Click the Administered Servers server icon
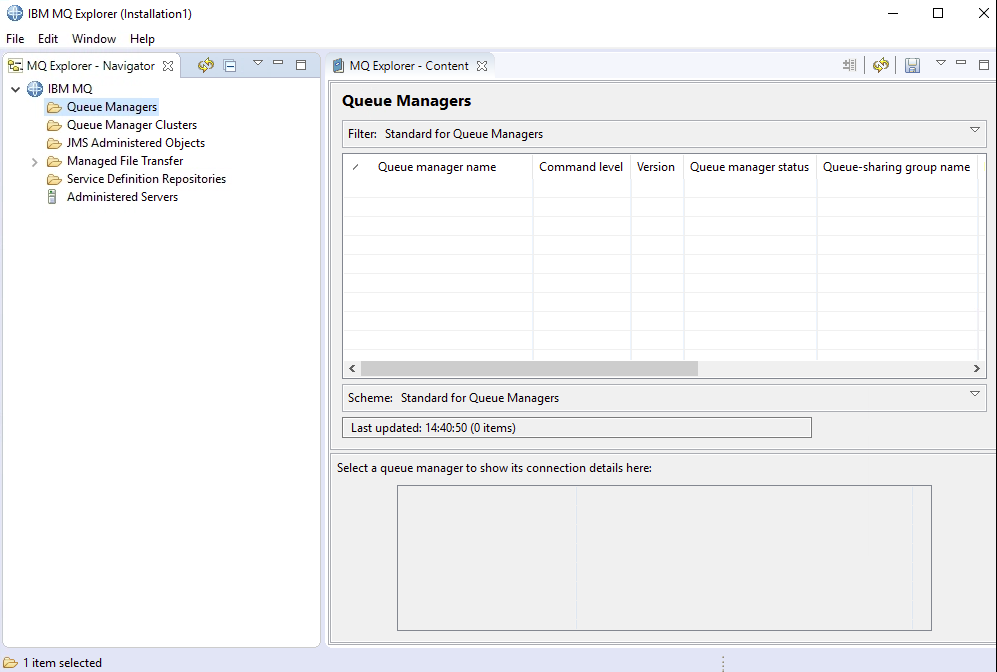Viewport: 997px width, 672px height. click(52, 197)
